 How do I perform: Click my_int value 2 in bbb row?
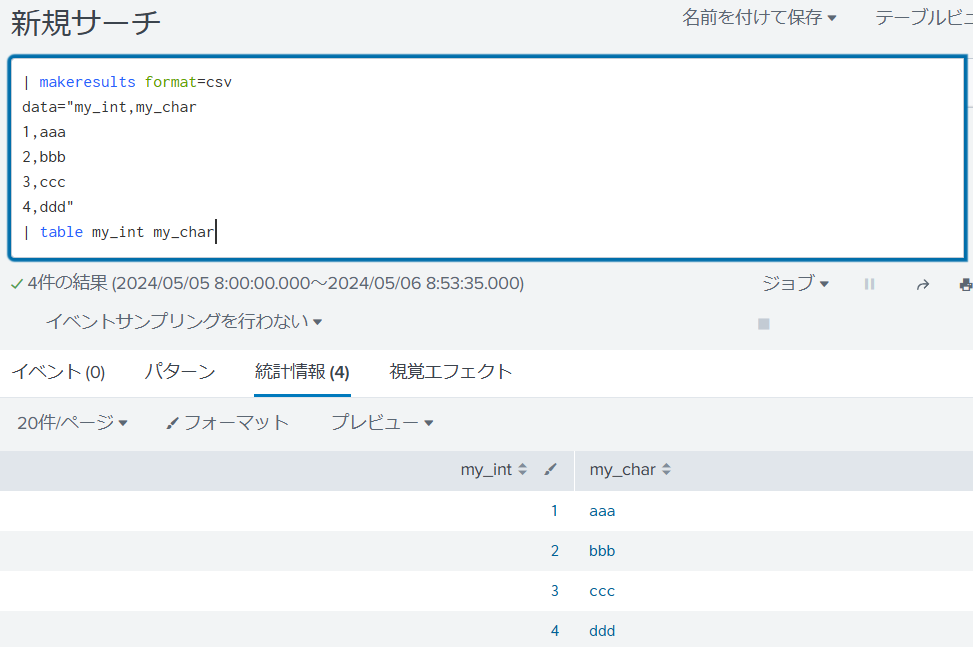555,551
